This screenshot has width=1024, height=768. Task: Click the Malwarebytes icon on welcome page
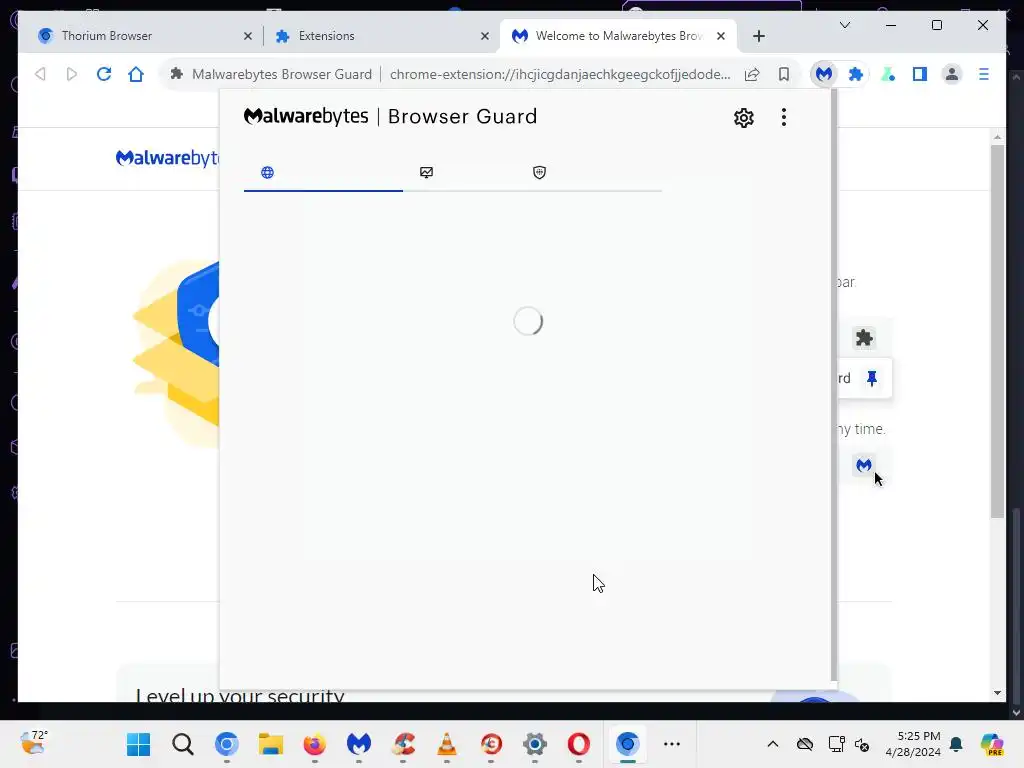click(x=863, y=465)
